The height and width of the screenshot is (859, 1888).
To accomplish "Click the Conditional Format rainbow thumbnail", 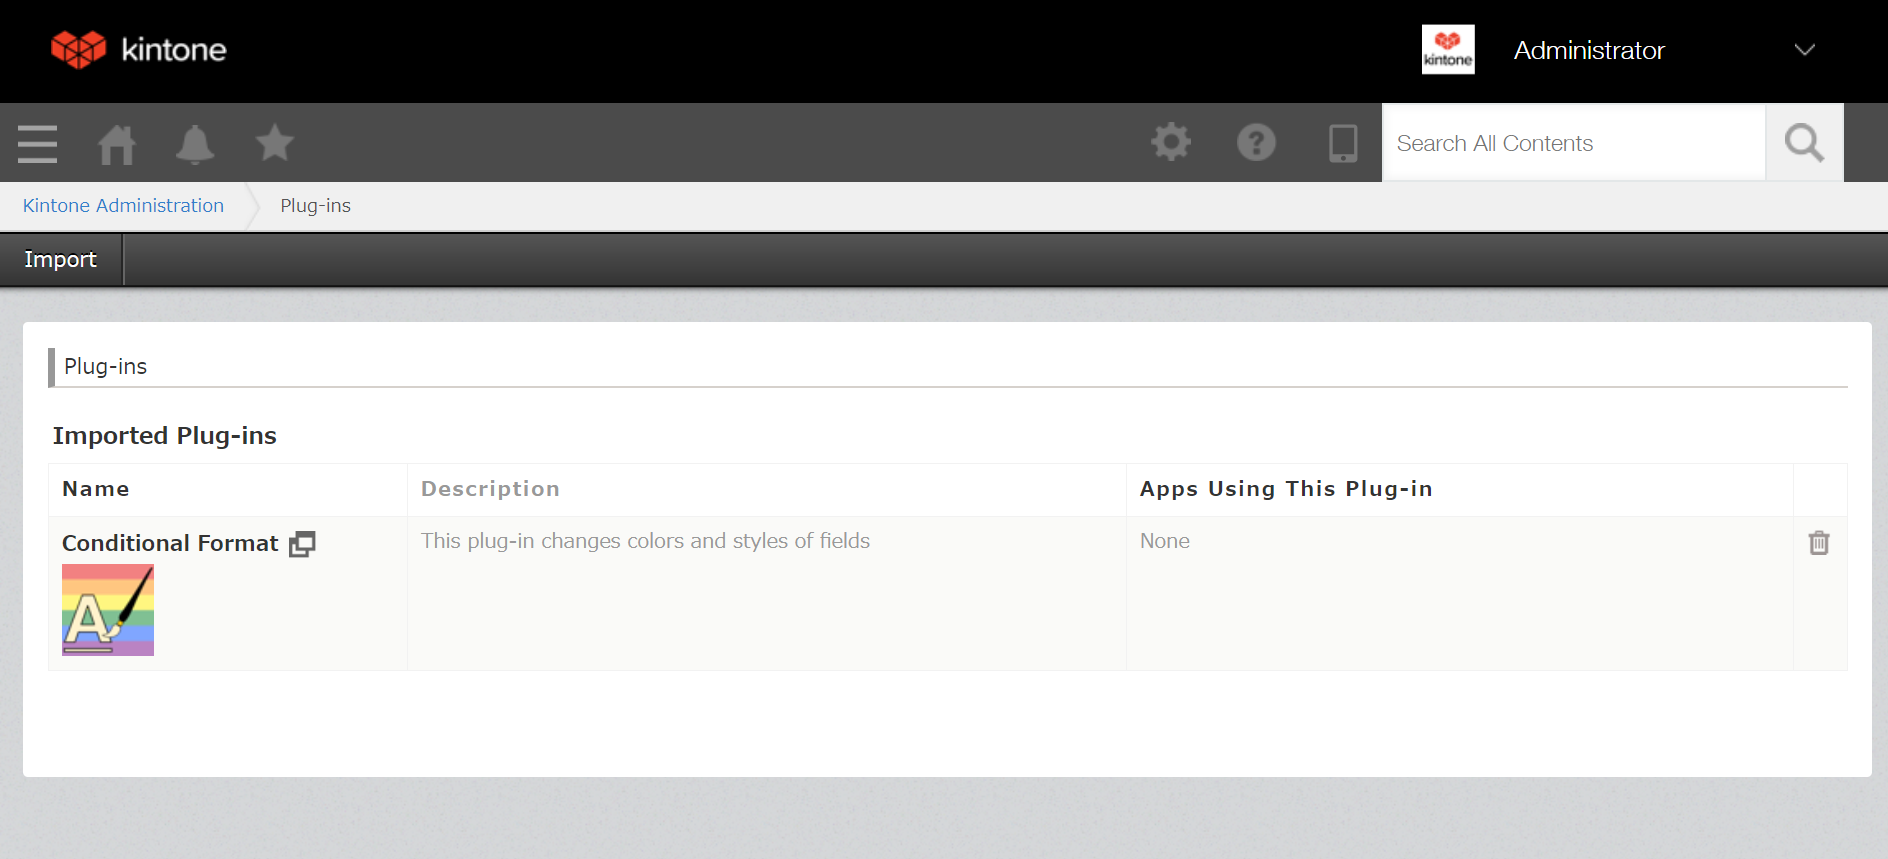I will [108, 610].
